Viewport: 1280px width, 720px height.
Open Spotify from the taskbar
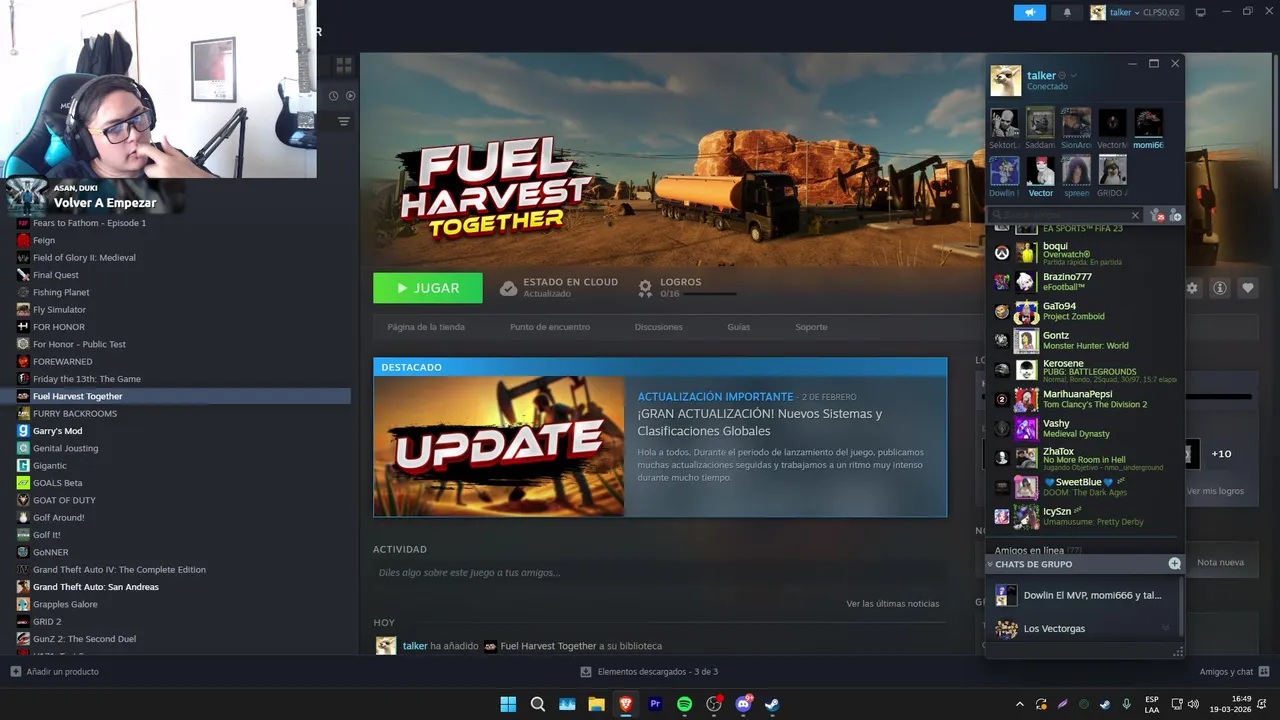pos(684,704)
